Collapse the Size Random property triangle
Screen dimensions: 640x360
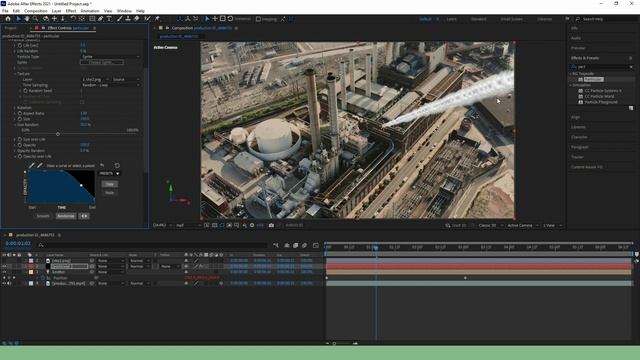[15, 125]
